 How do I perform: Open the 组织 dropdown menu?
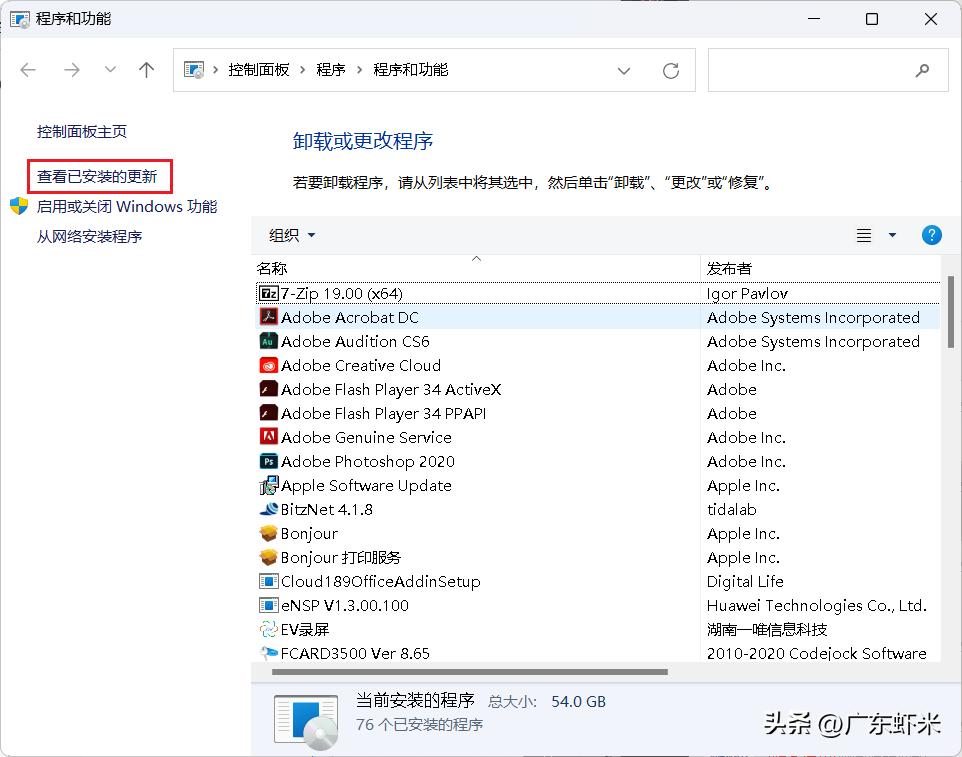(x=290, y=235)
